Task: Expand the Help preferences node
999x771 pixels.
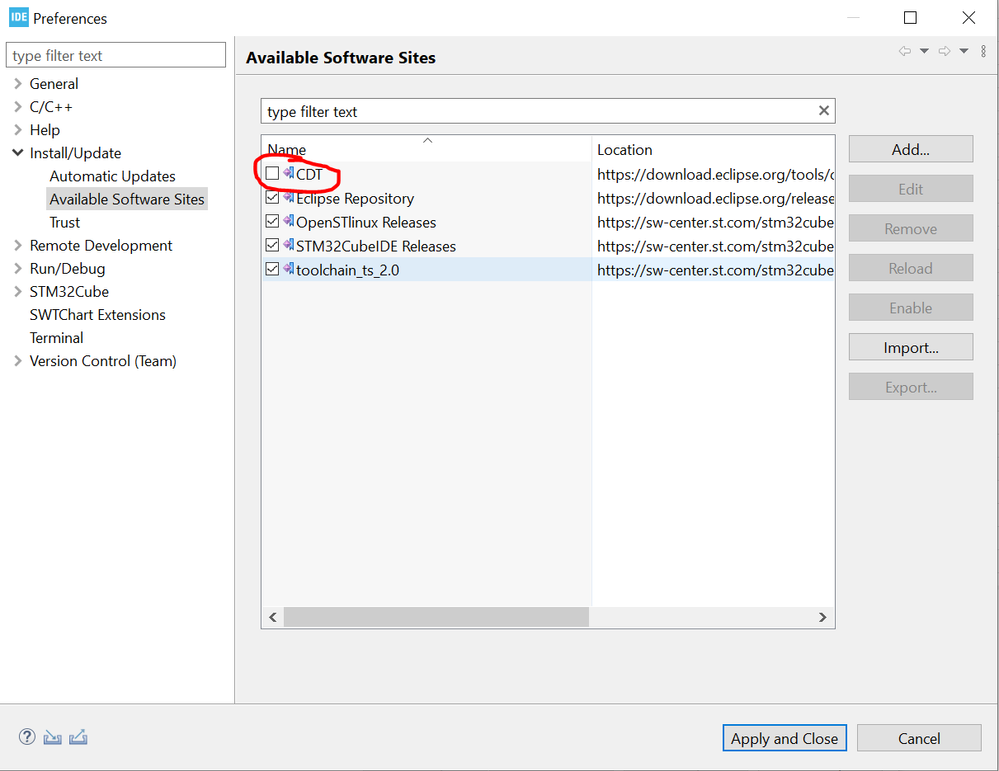Action: click(18, 130)
